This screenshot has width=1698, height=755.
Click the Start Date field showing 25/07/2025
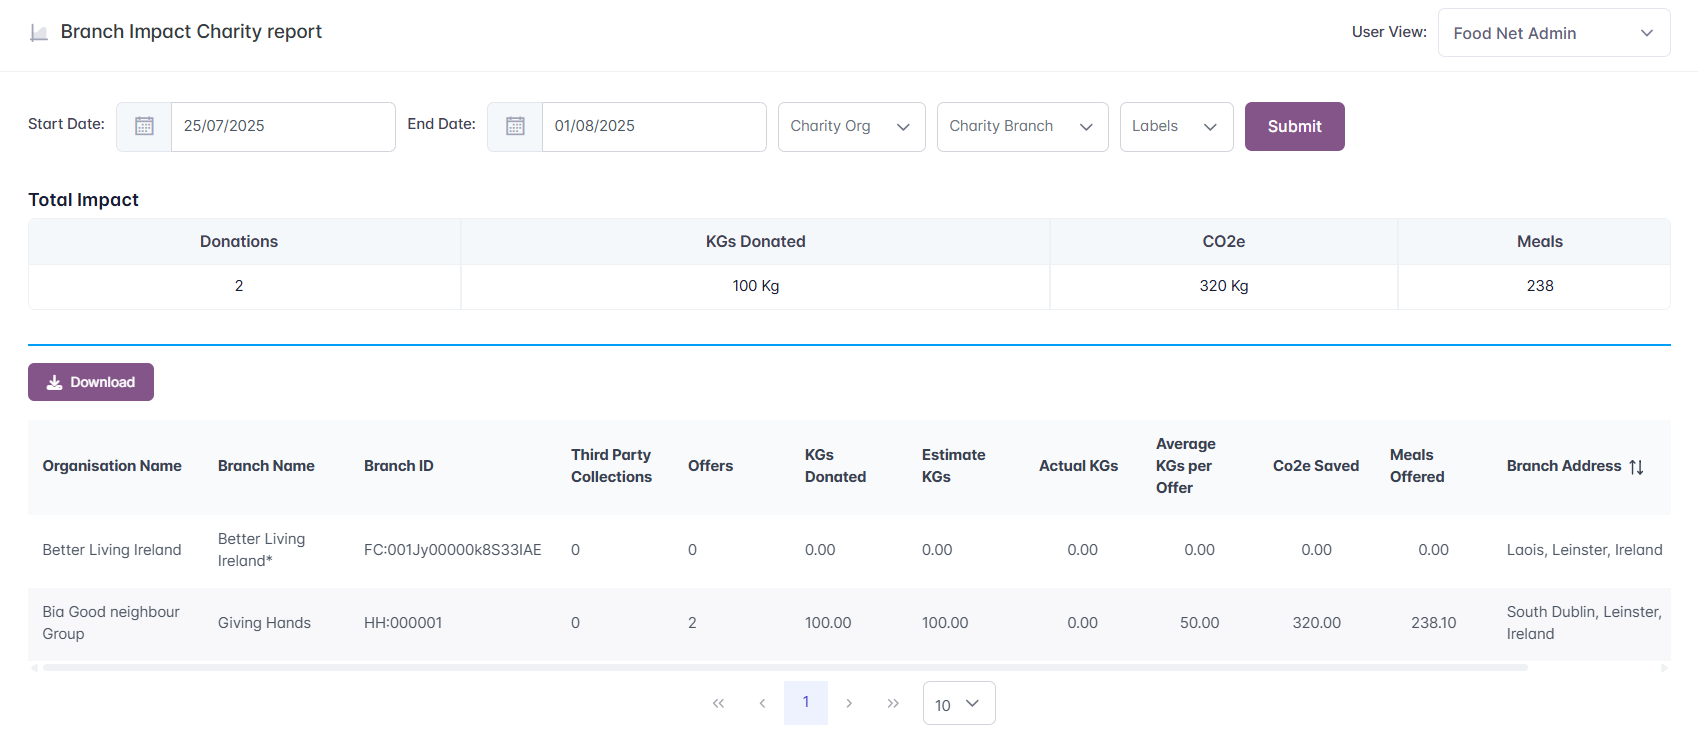282,127
